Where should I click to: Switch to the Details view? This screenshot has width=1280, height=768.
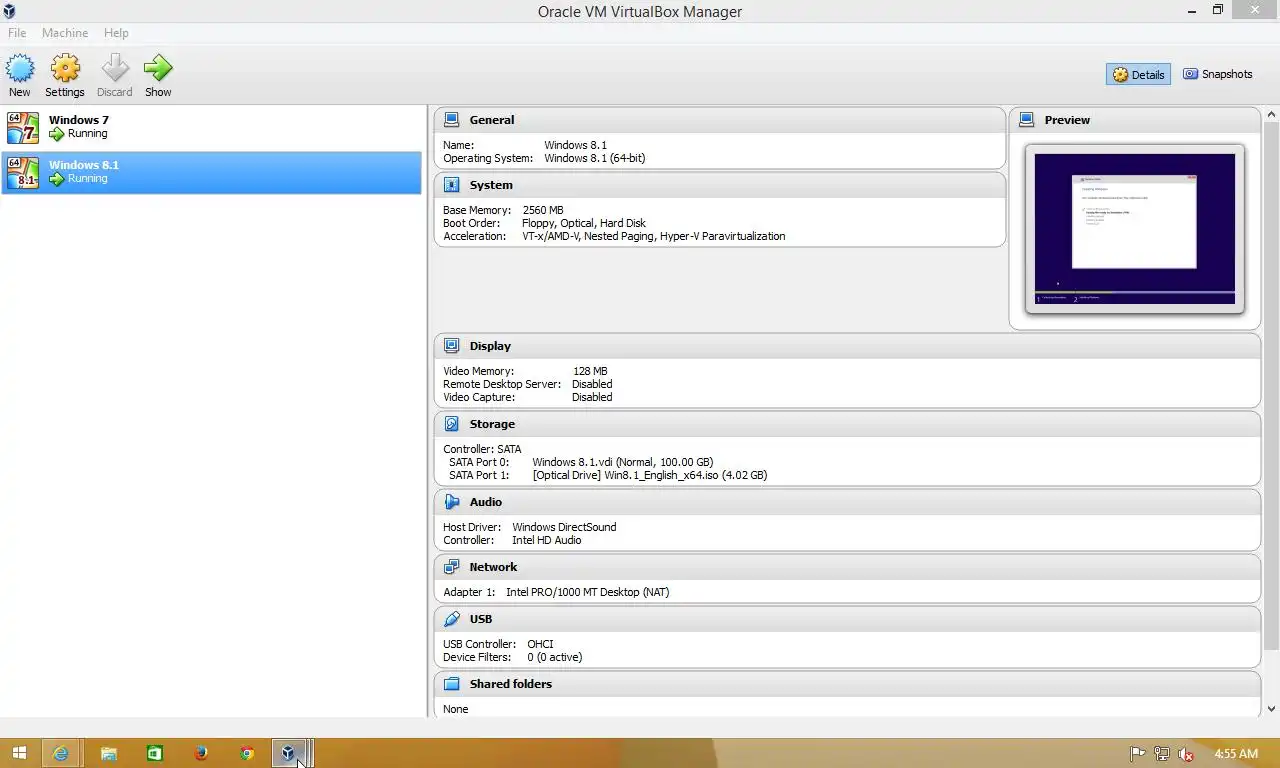(1138, 74)
